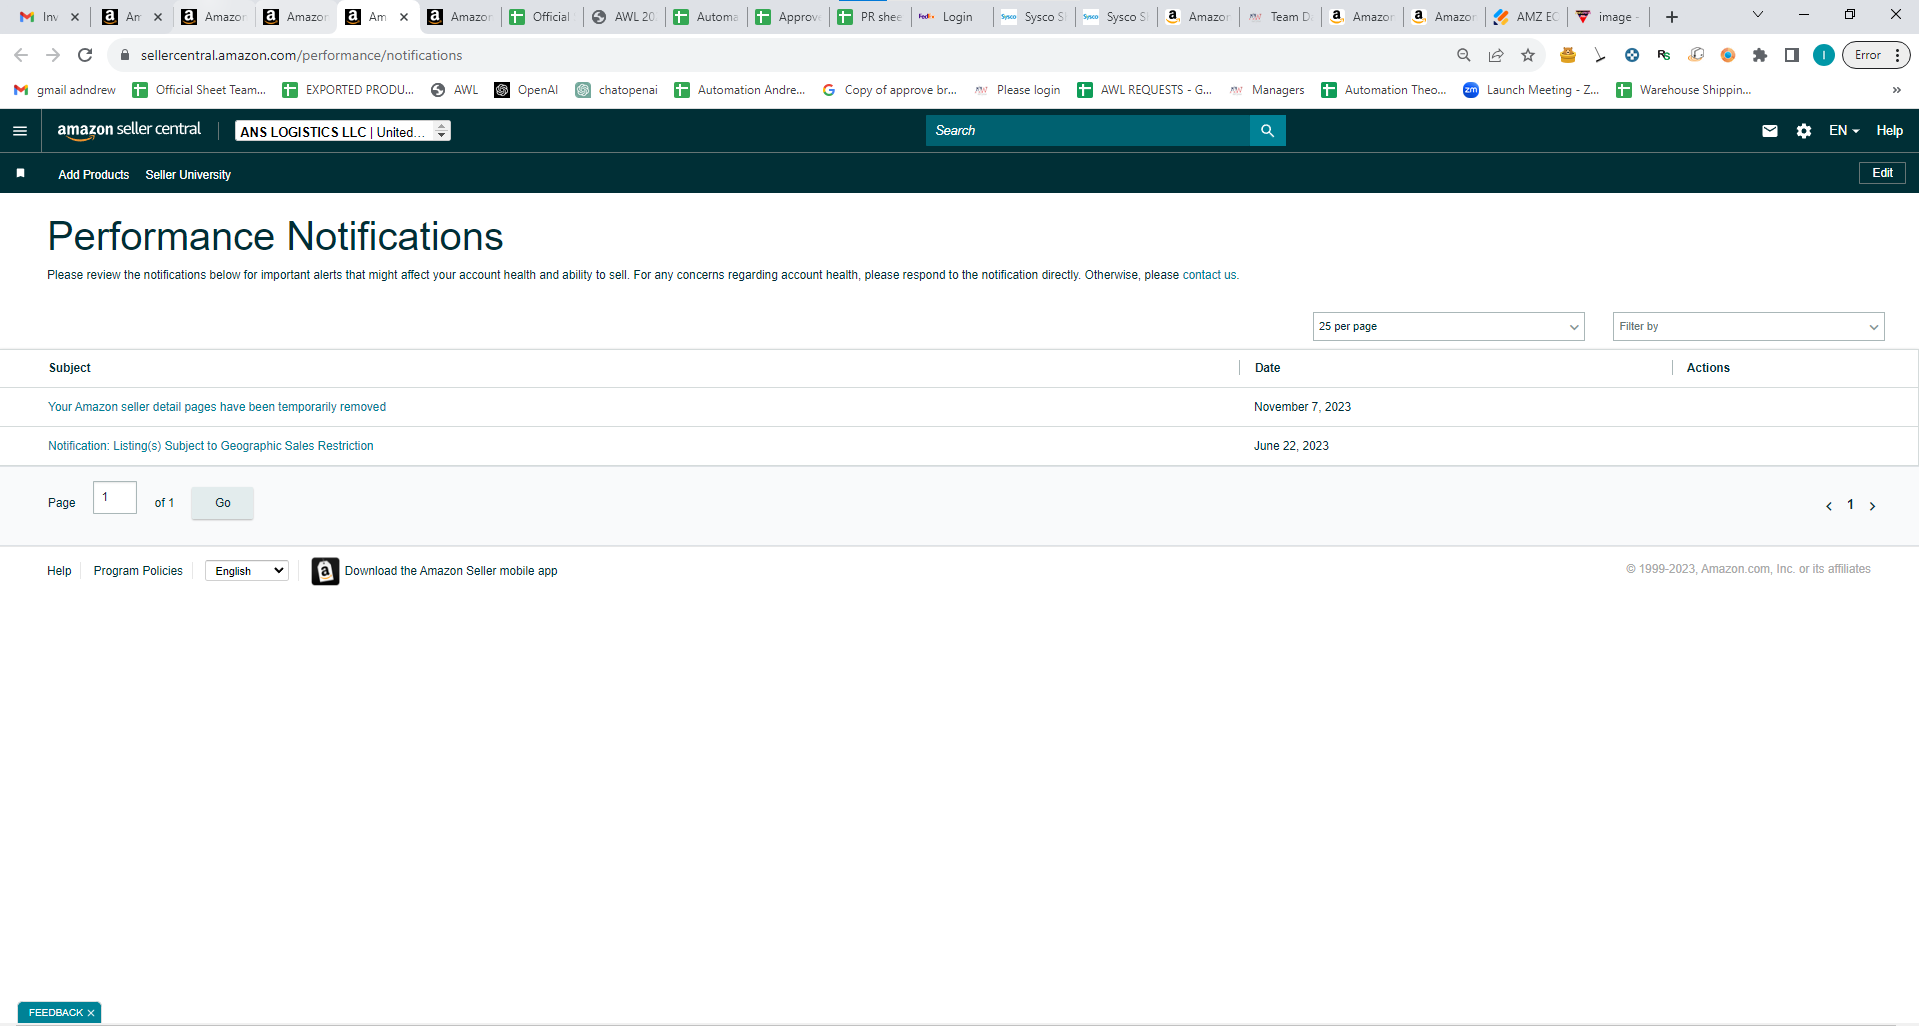Click the November 7, 2023 date cell
Image resolution: width=1919 pixels, height=1026 pixels.
coord(1302,407)
